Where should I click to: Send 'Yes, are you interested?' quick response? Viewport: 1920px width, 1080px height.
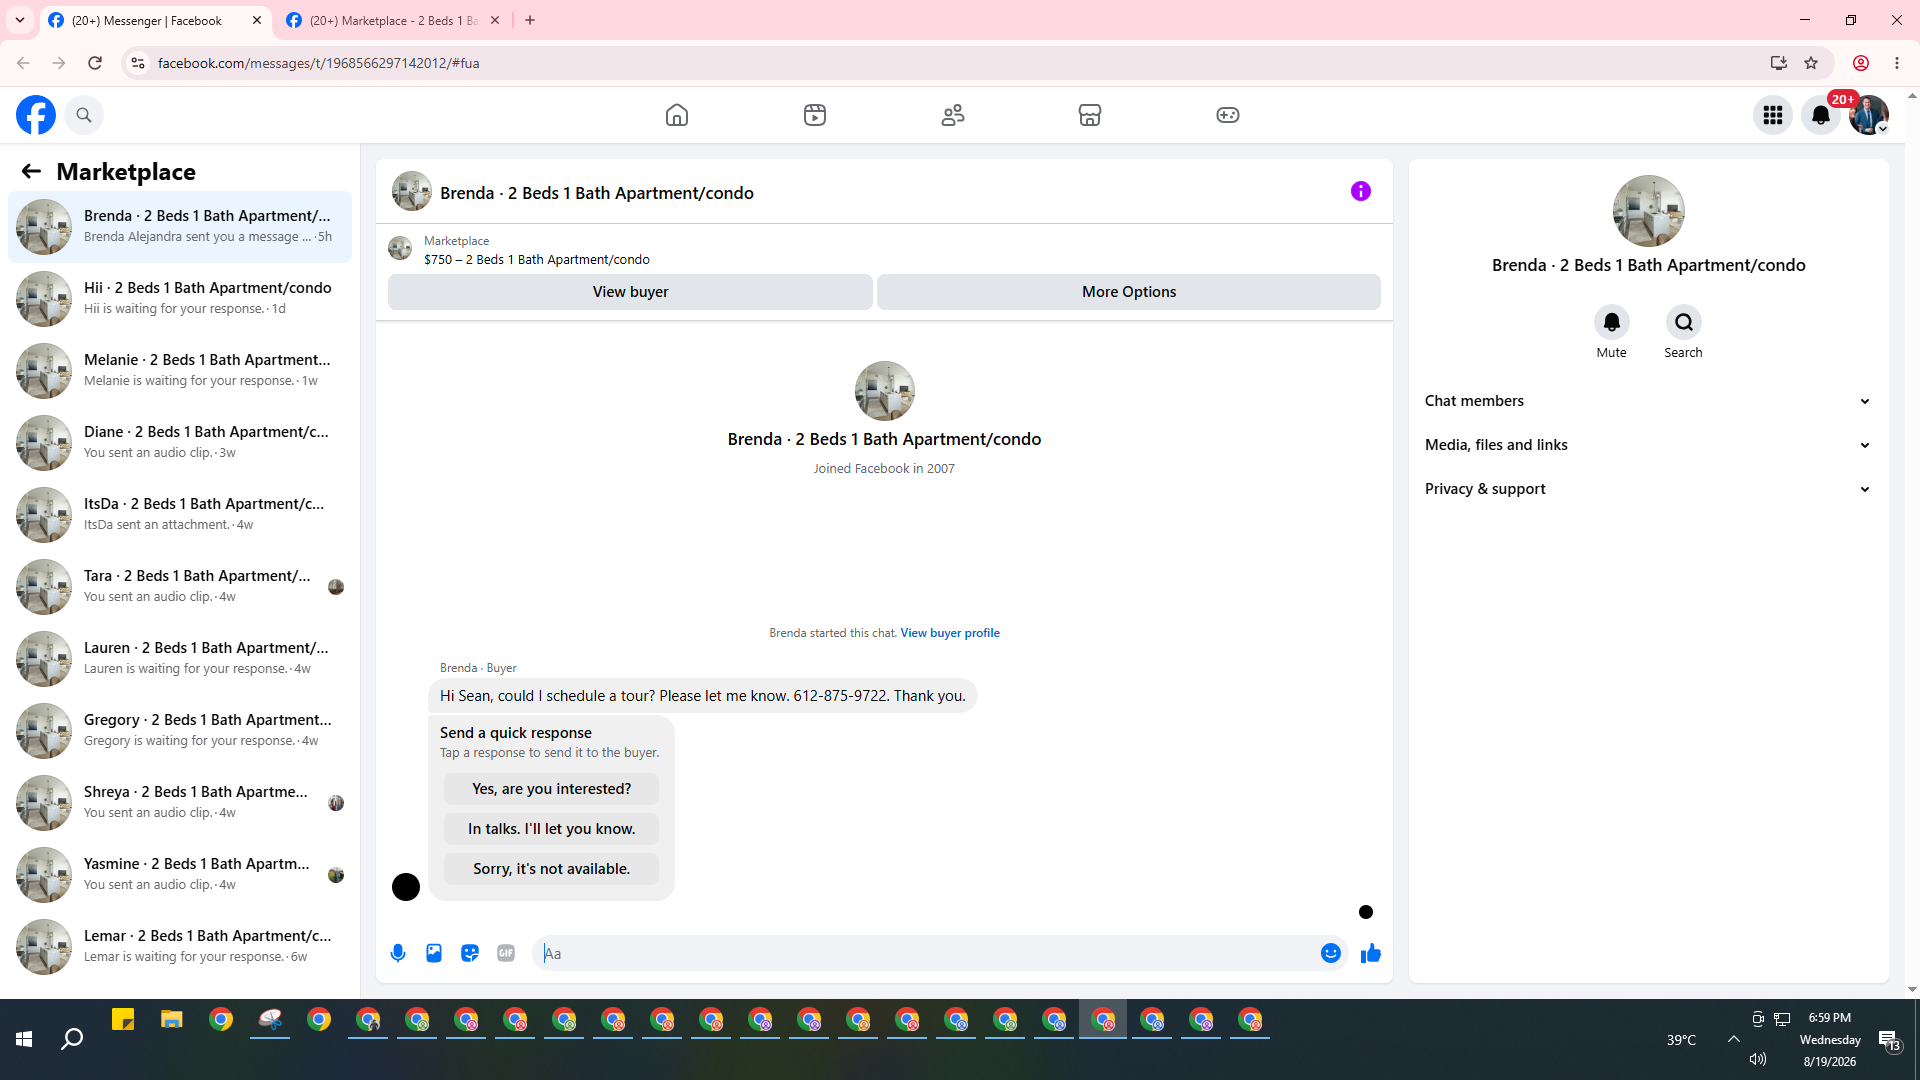click(551, 789)
